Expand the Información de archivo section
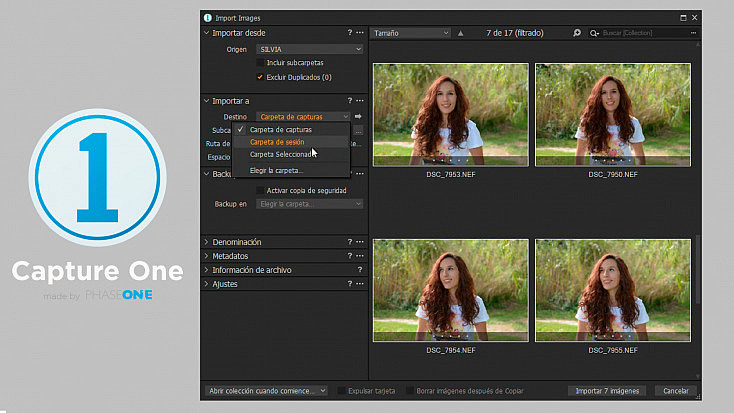This screenshot has height=413, width=734. click(206, 270)
